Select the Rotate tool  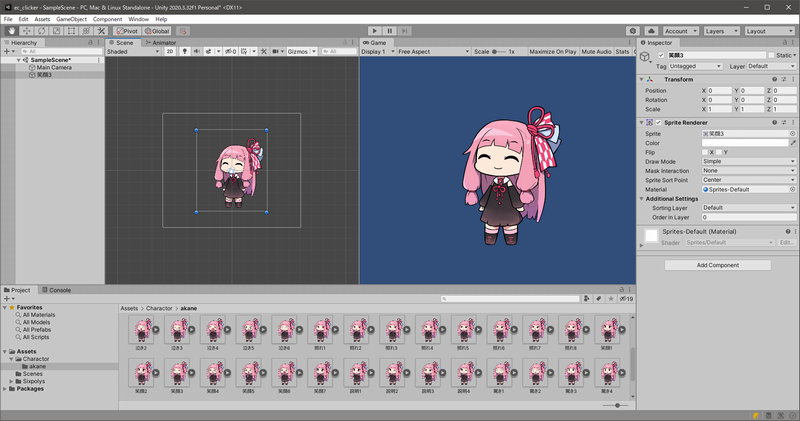[41, 31]
